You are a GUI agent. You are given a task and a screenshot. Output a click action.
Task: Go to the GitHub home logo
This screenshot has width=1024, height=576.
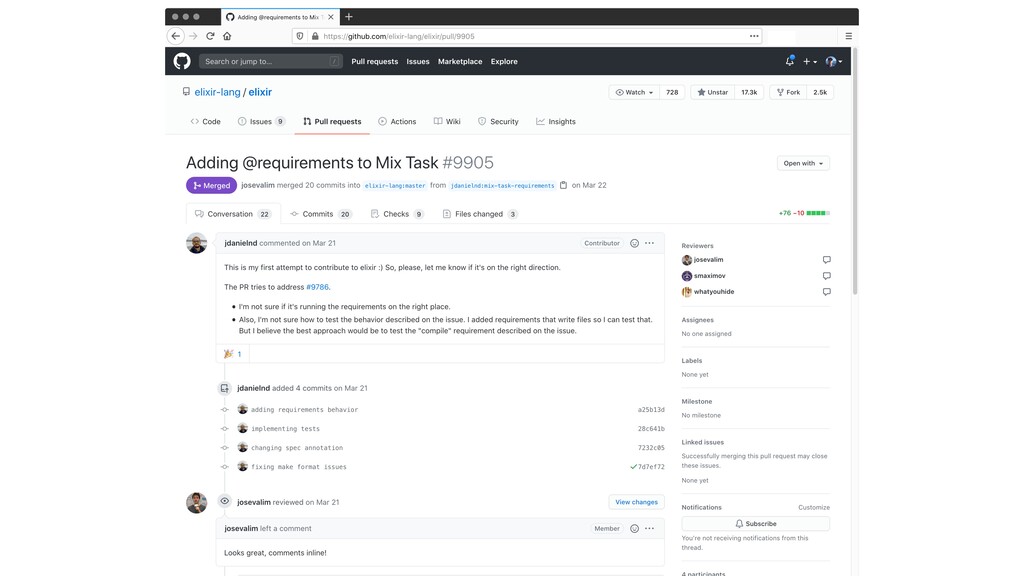point(182,61)
